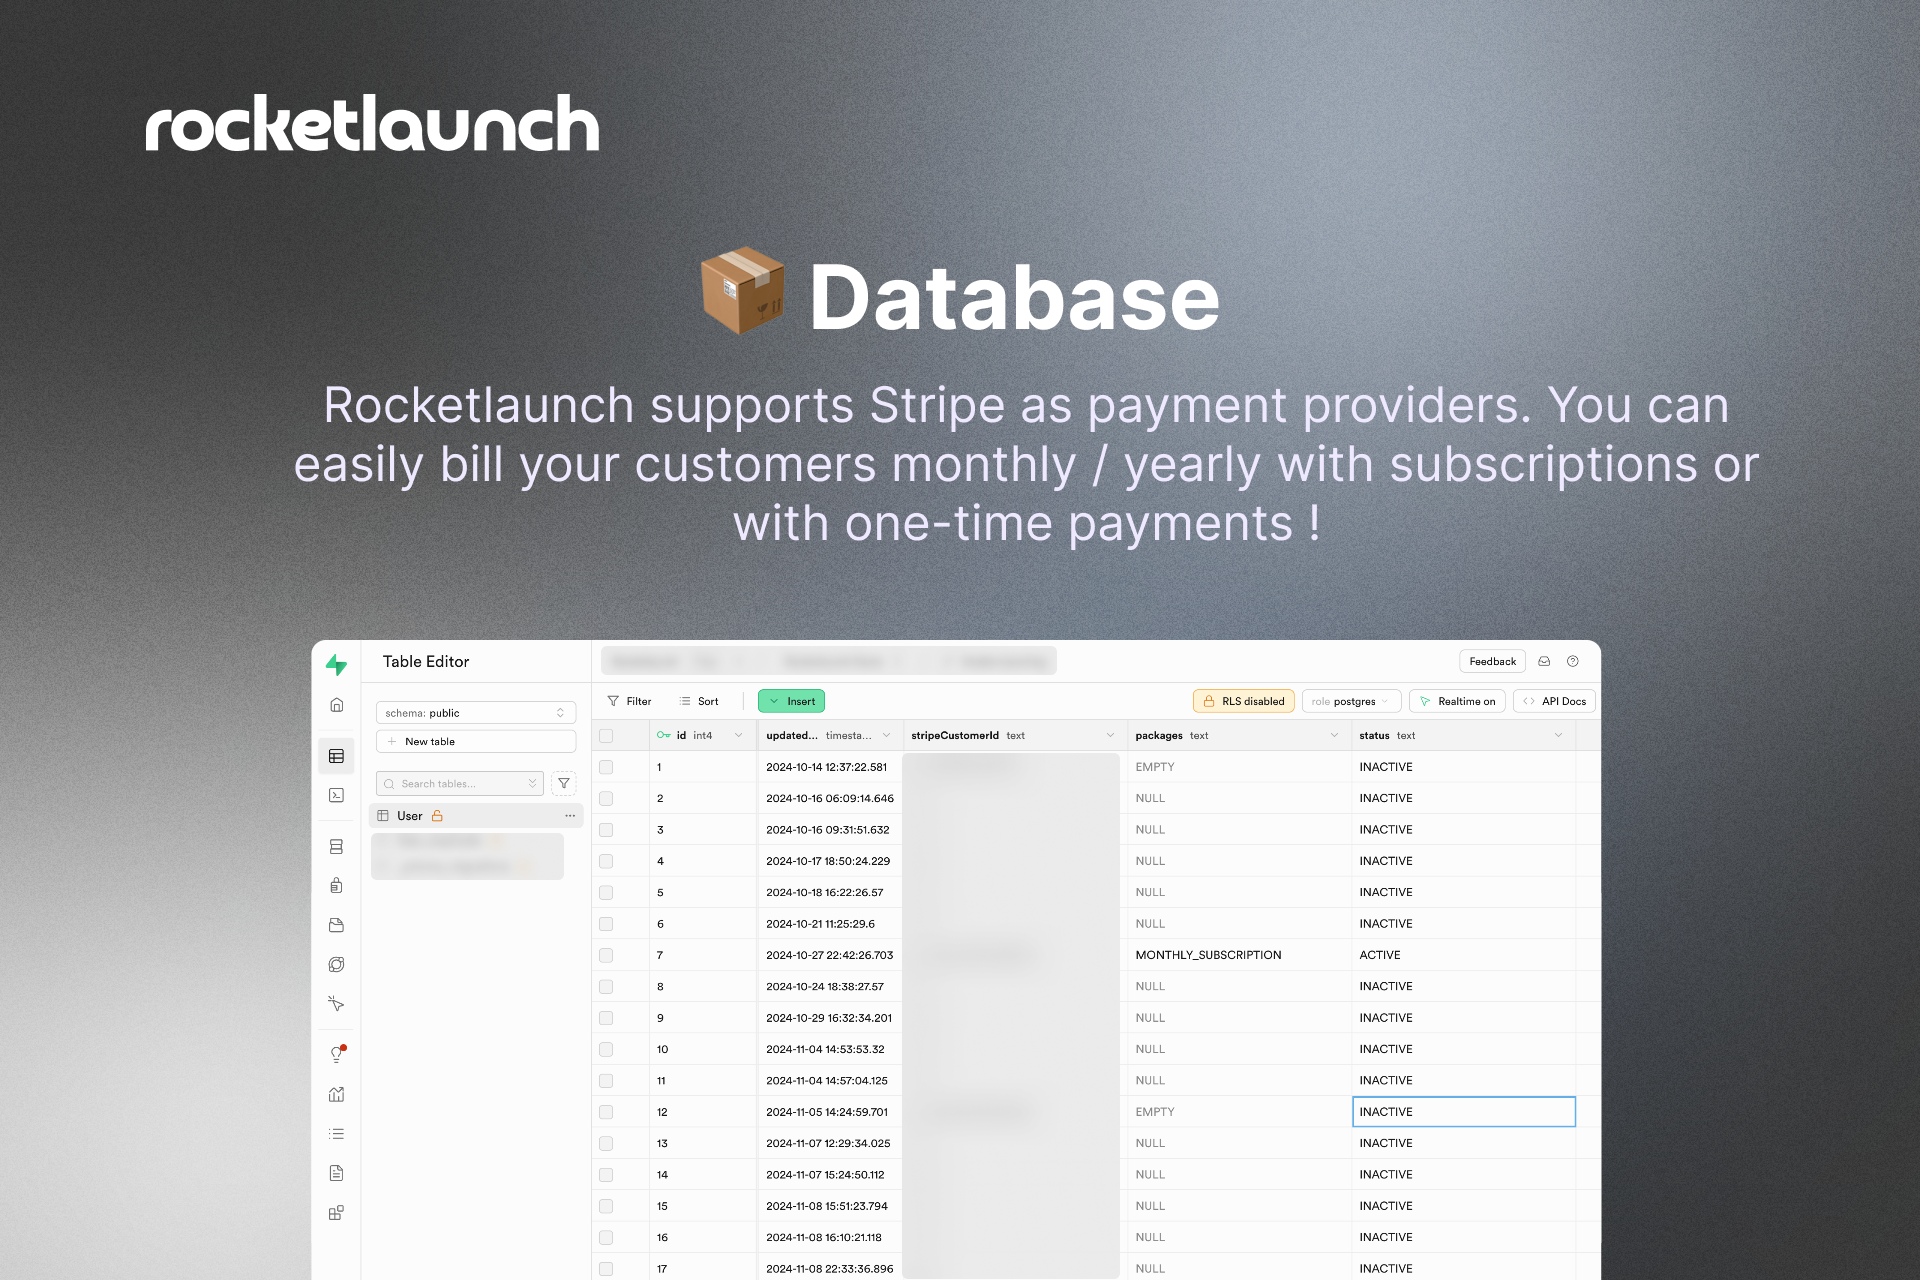Open the id column header chevron
Image resolution: width=1920 pixels, height=1280 pixels.
pyautogui.click(x=739, y=735)
